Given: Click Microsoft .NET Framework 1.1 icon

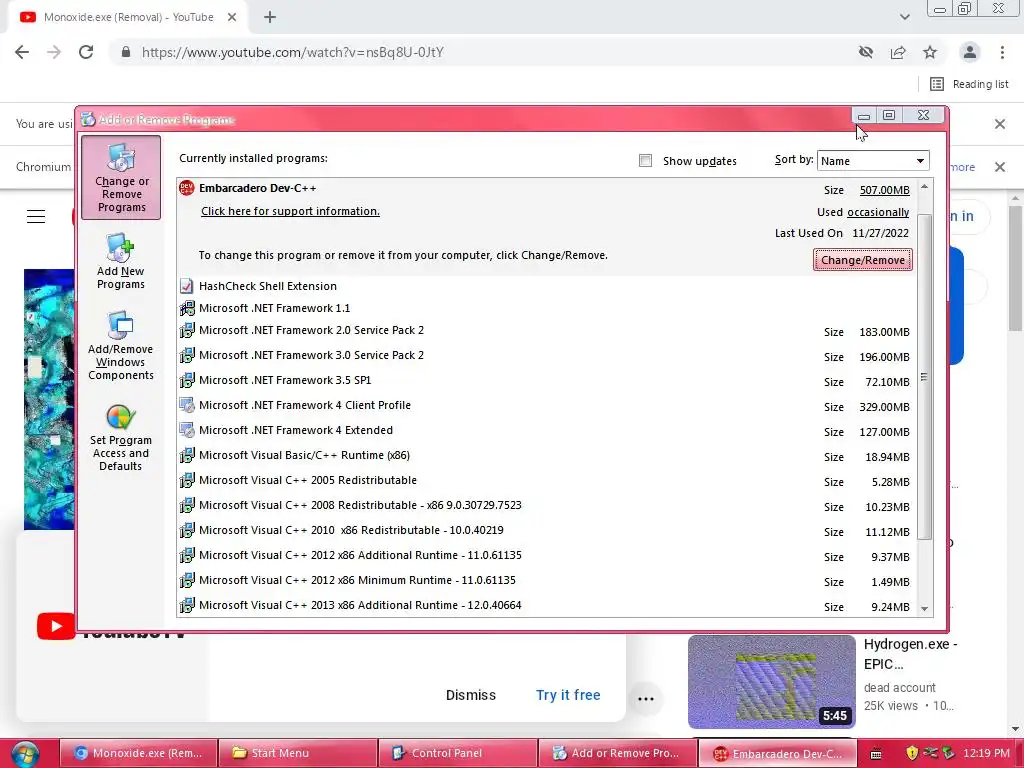Looking at the screenshot, I should click(187, 308).
